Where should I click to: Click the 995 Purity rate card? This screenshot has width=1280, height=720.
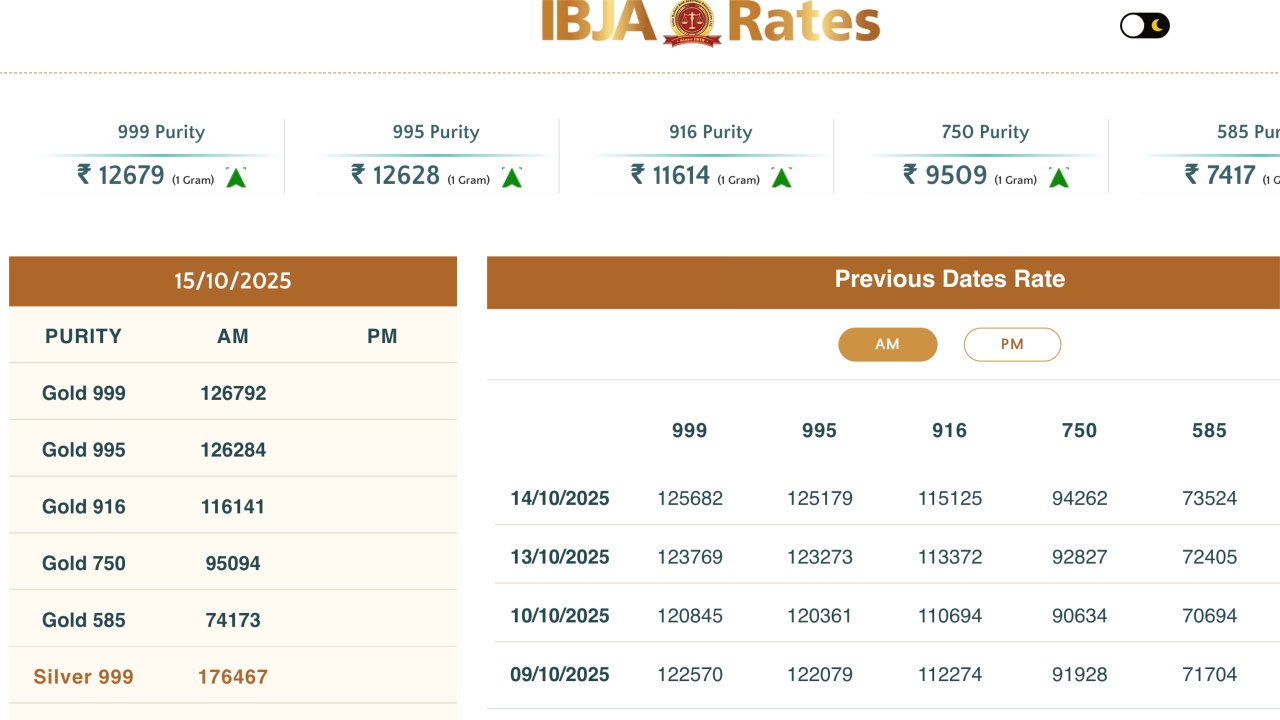435,155
